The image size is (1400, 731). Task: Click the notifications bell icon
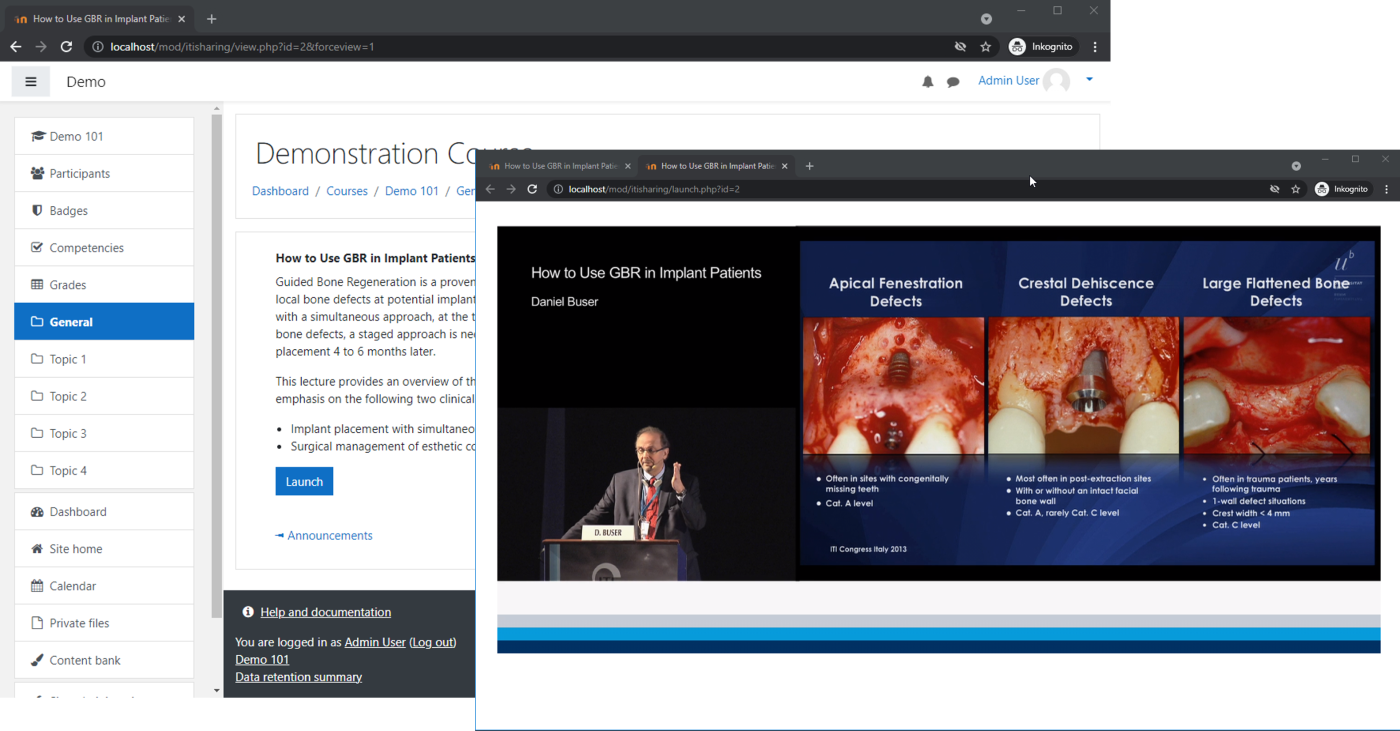(928, 82)
